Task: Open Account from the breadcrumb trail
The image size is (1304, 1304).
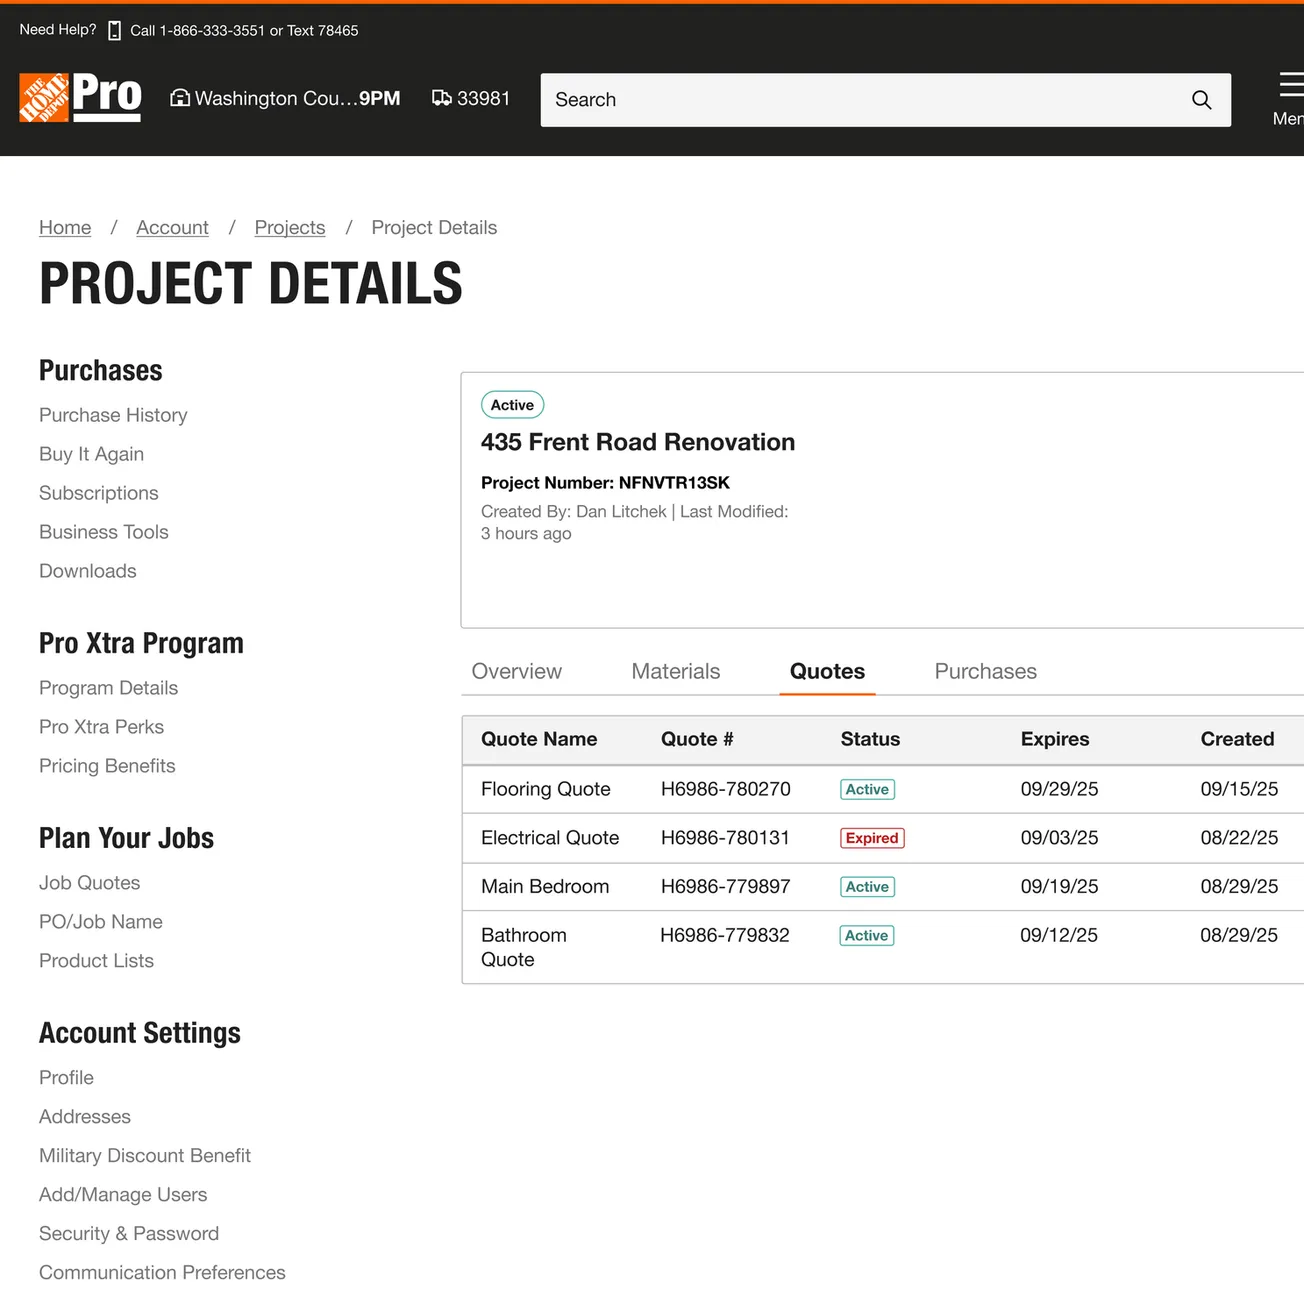Action: (x=172, y=227)
